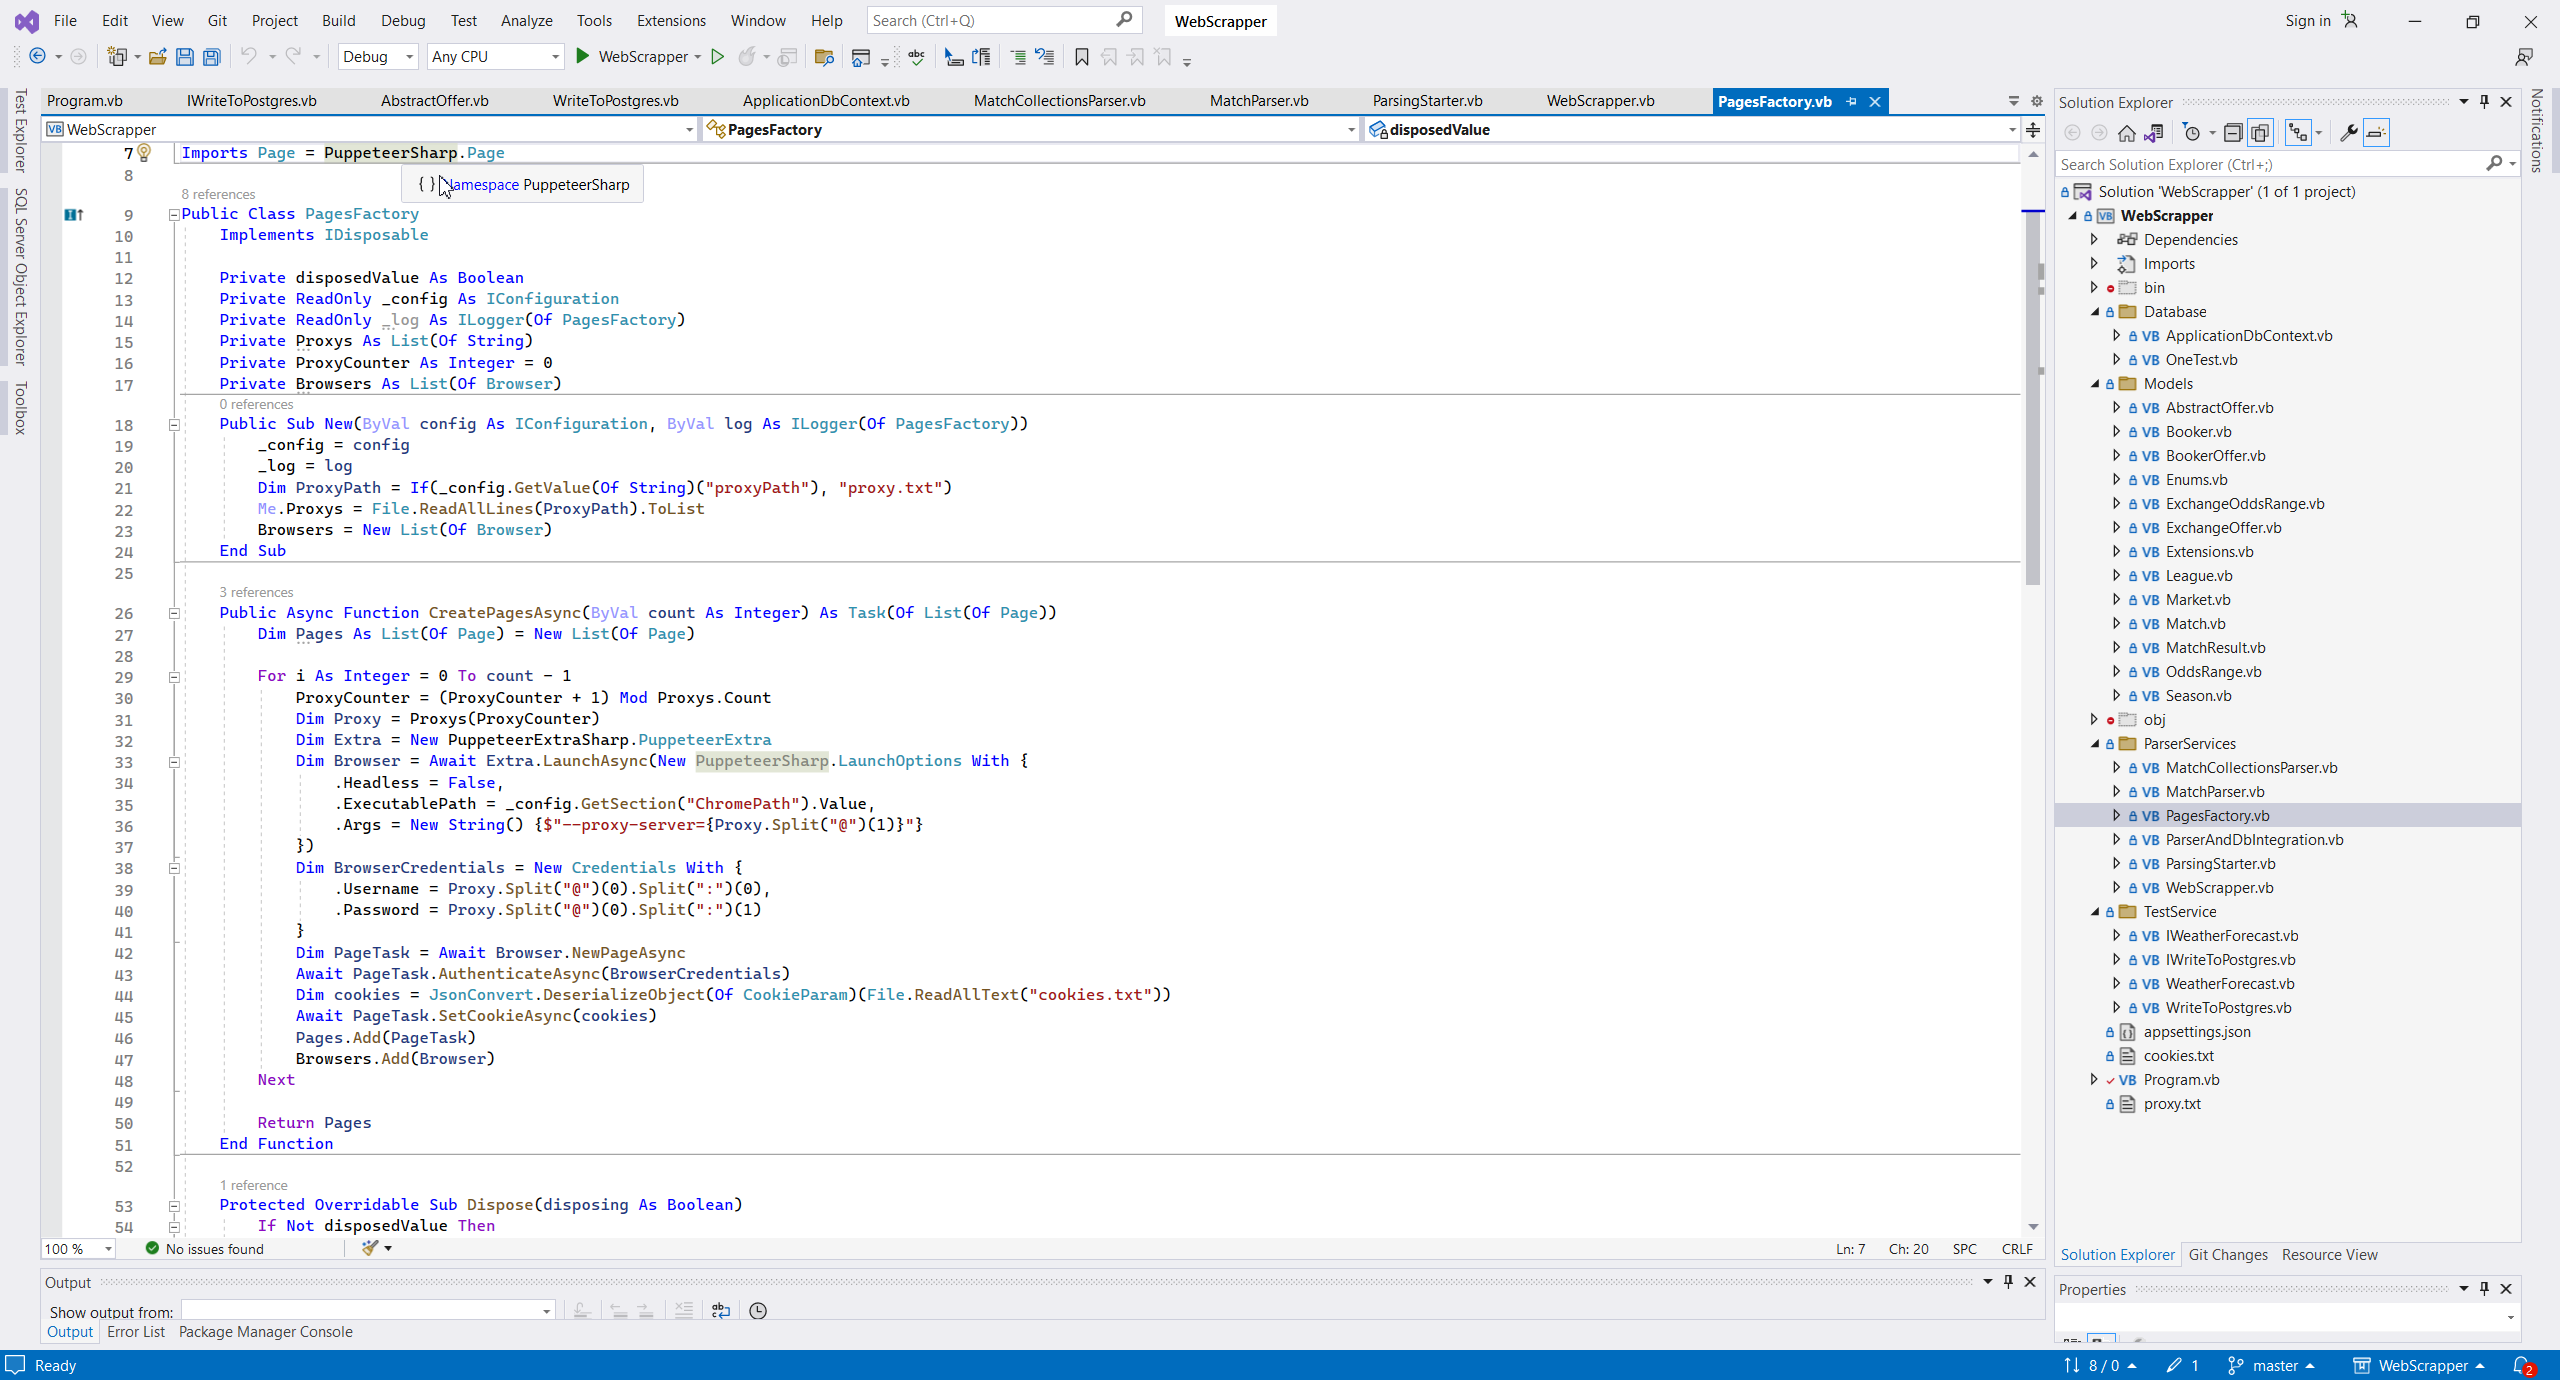Click the bookmark toggle icon in toolbar
The image size is (2560, 1380).
coord(1081,57)
